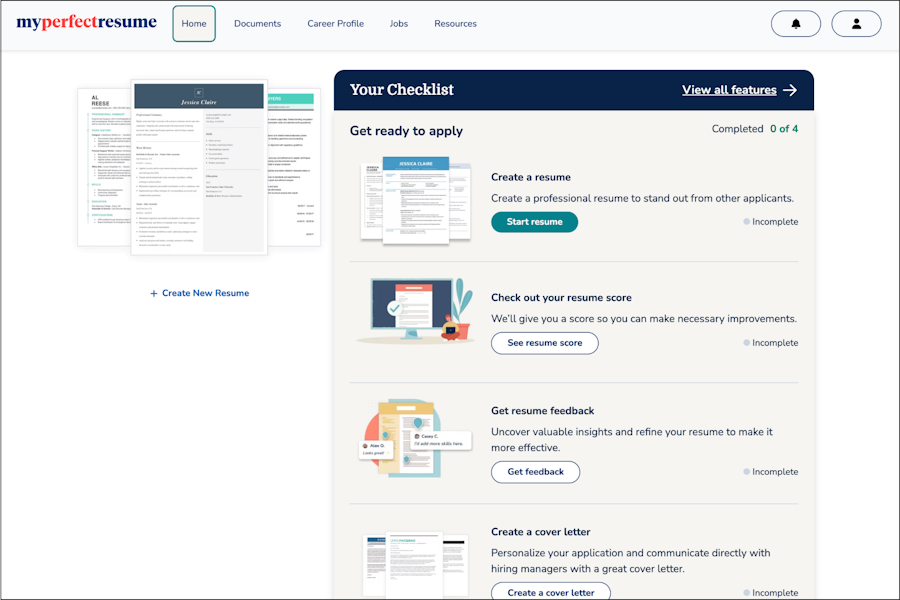
Task: Click the Create a cover letter button
Action: click(551, 592)
